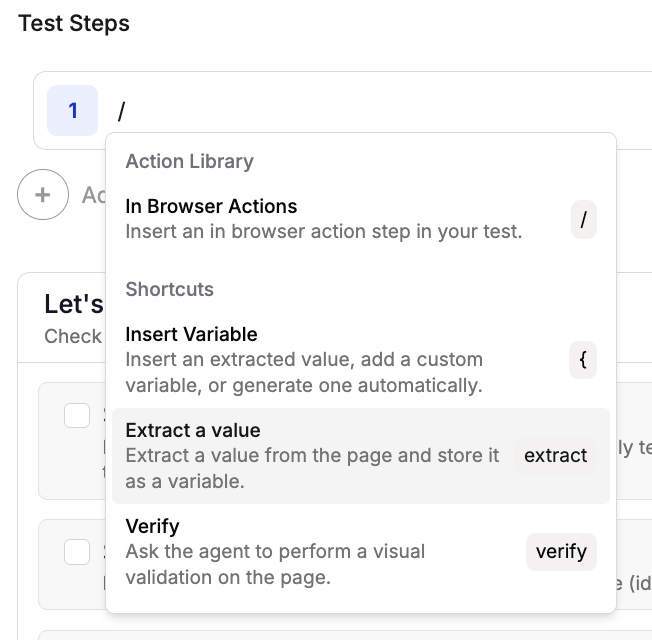The width and height of the screenshot is (652, 640).
Task: Click the Shortcuts section header
Action: [x=169, y=290]
